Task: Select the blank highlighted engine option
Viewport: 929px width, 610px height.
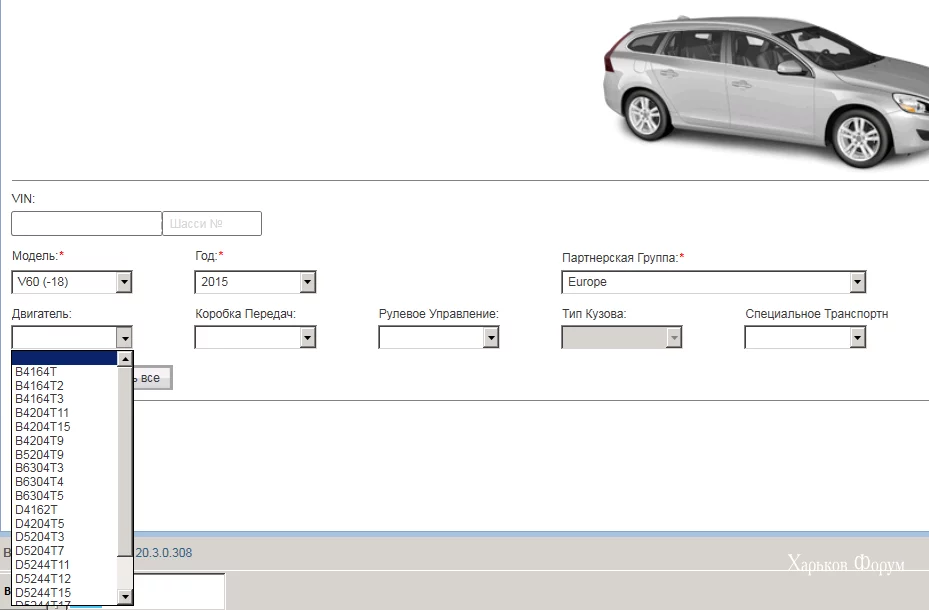Action: point(65,358)
